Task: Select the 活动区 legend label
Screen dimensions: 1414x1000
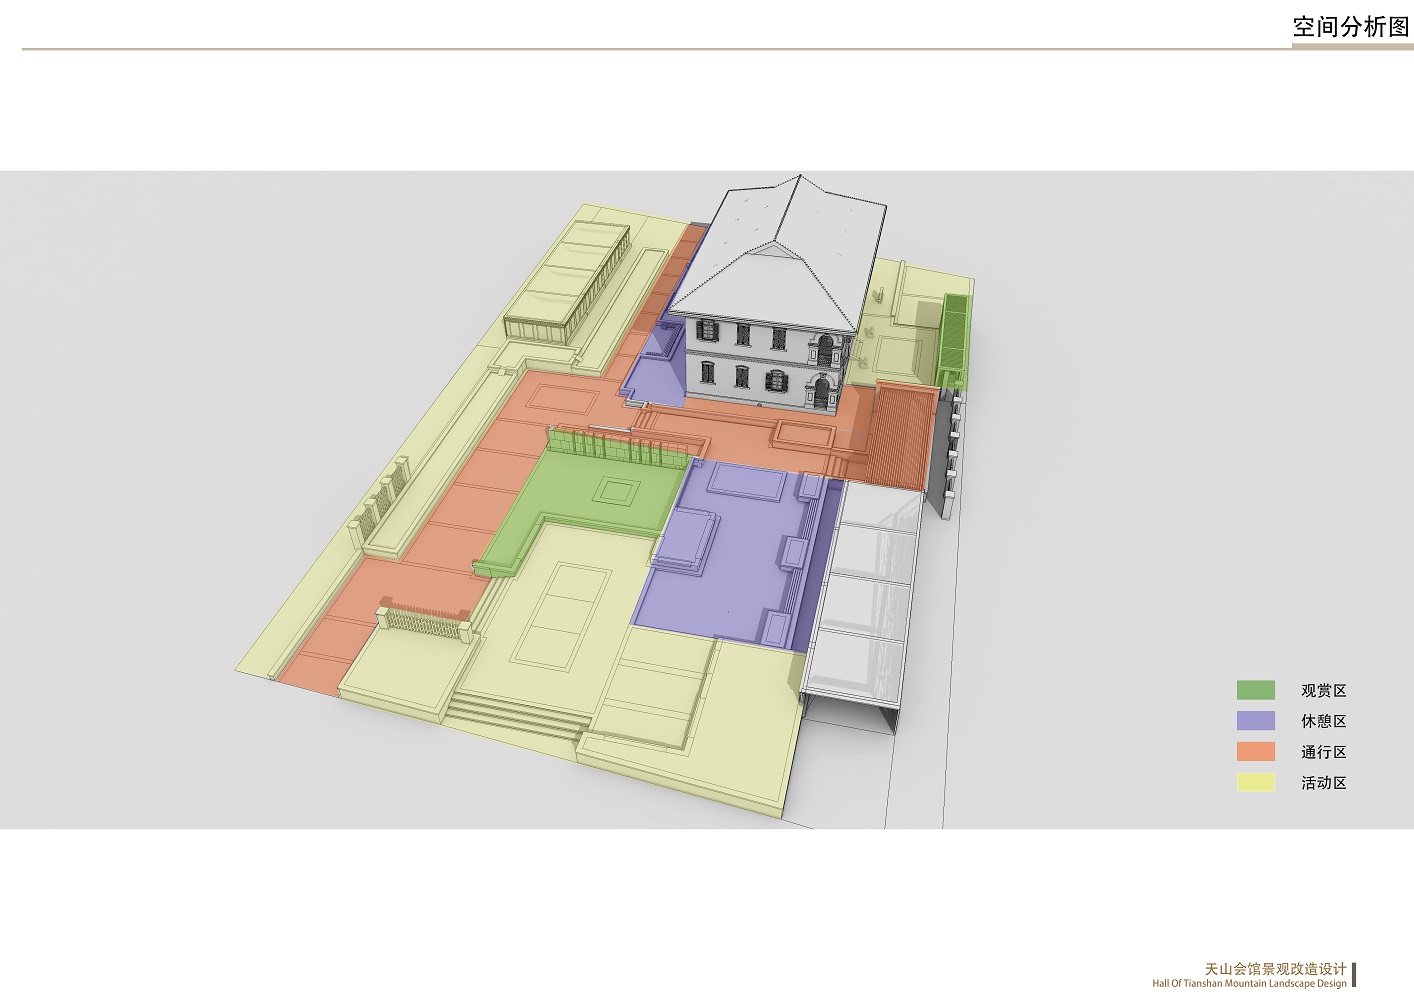Action: (x=1323, y=783)
